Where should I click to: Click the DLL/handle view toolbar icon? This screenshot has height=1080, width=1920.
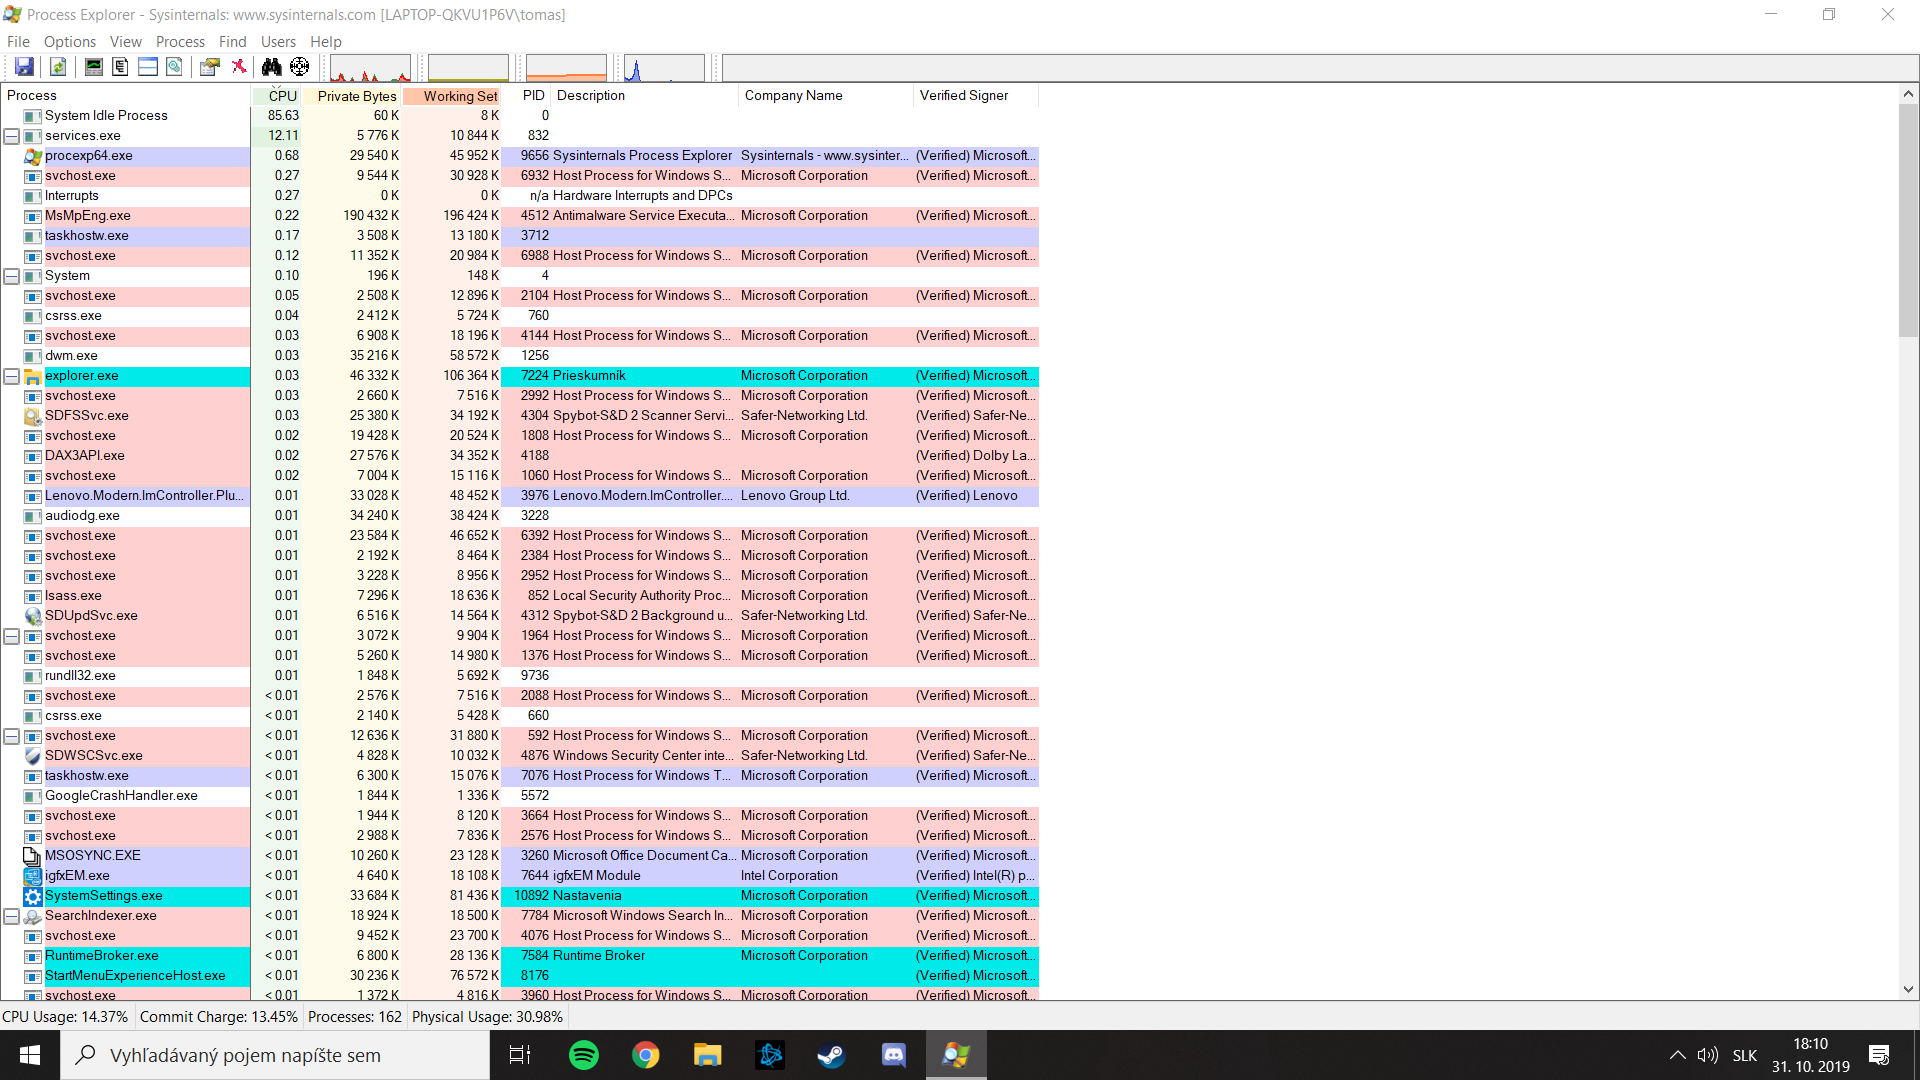pyautogui.click(x=174, y=67)
